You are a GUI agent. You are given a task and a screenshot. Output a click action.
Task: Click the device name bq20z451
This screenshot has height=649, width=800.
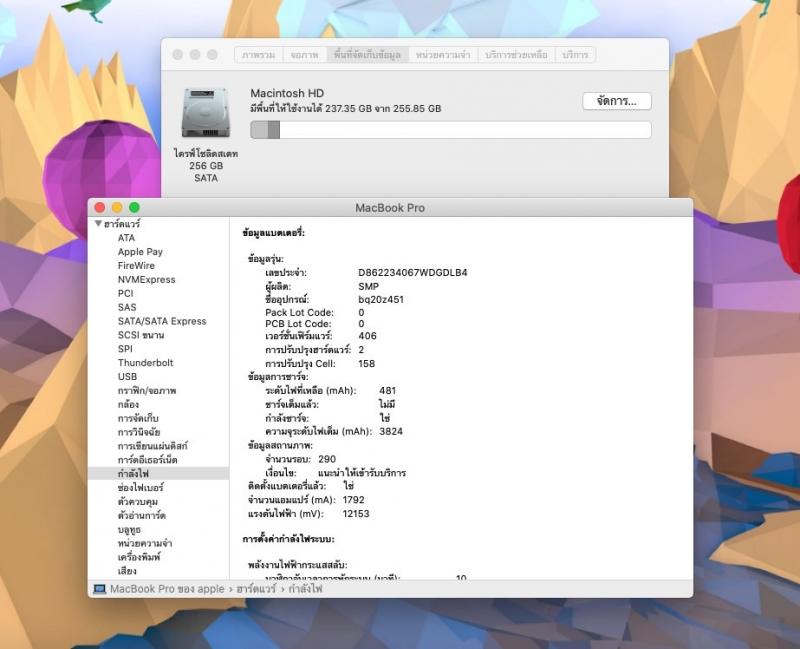[x=381, y=299]
